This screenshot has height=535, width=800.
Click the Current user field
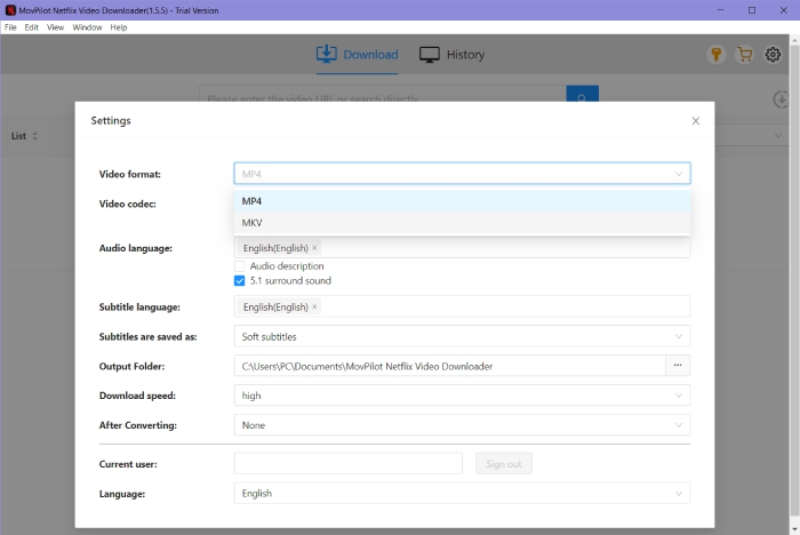click(x=348, y=464)
